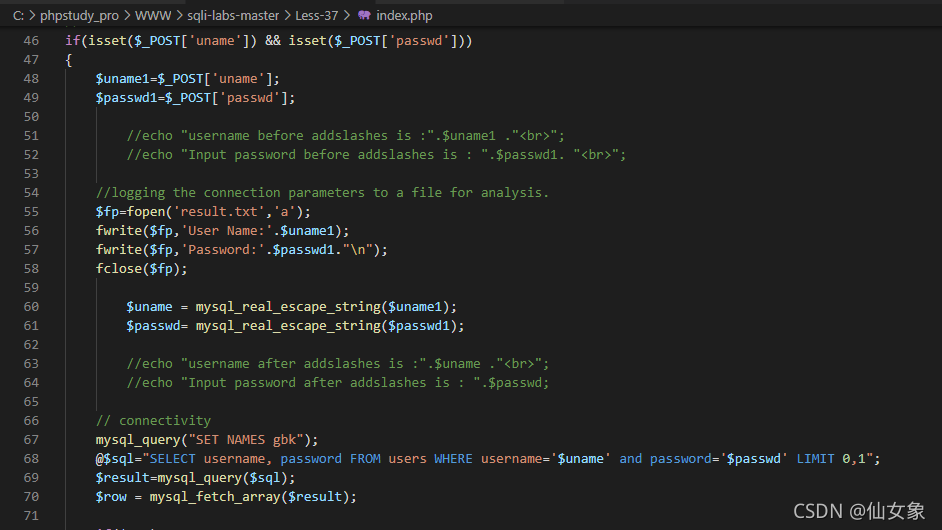
Task: Select the Less-37 breadcrumb folder
Action: (x=317, y=16)
